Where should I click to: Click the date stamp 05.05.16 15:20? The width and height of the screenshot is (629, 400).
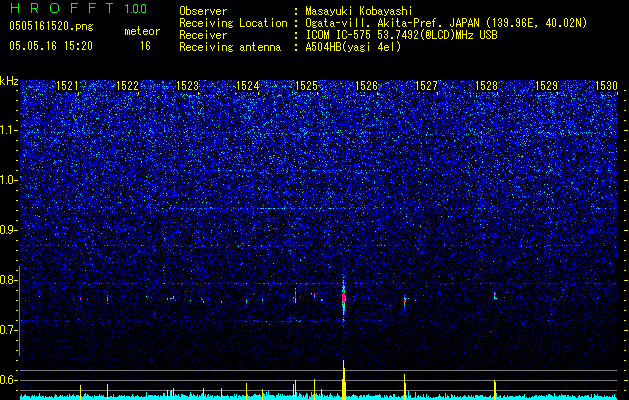[x=51, y=46]
